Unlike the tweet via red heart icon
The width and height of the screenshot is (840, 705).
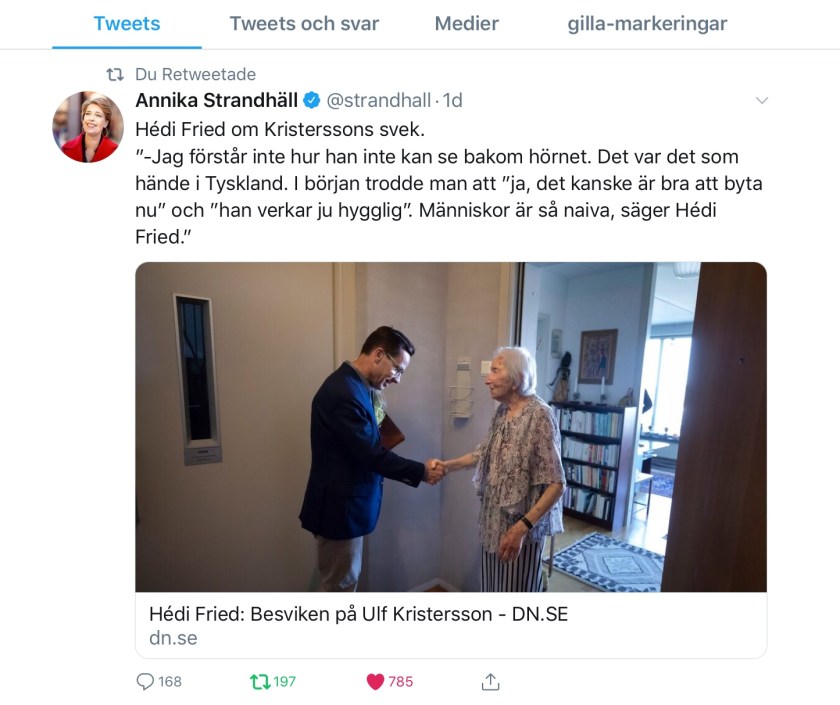375,681
